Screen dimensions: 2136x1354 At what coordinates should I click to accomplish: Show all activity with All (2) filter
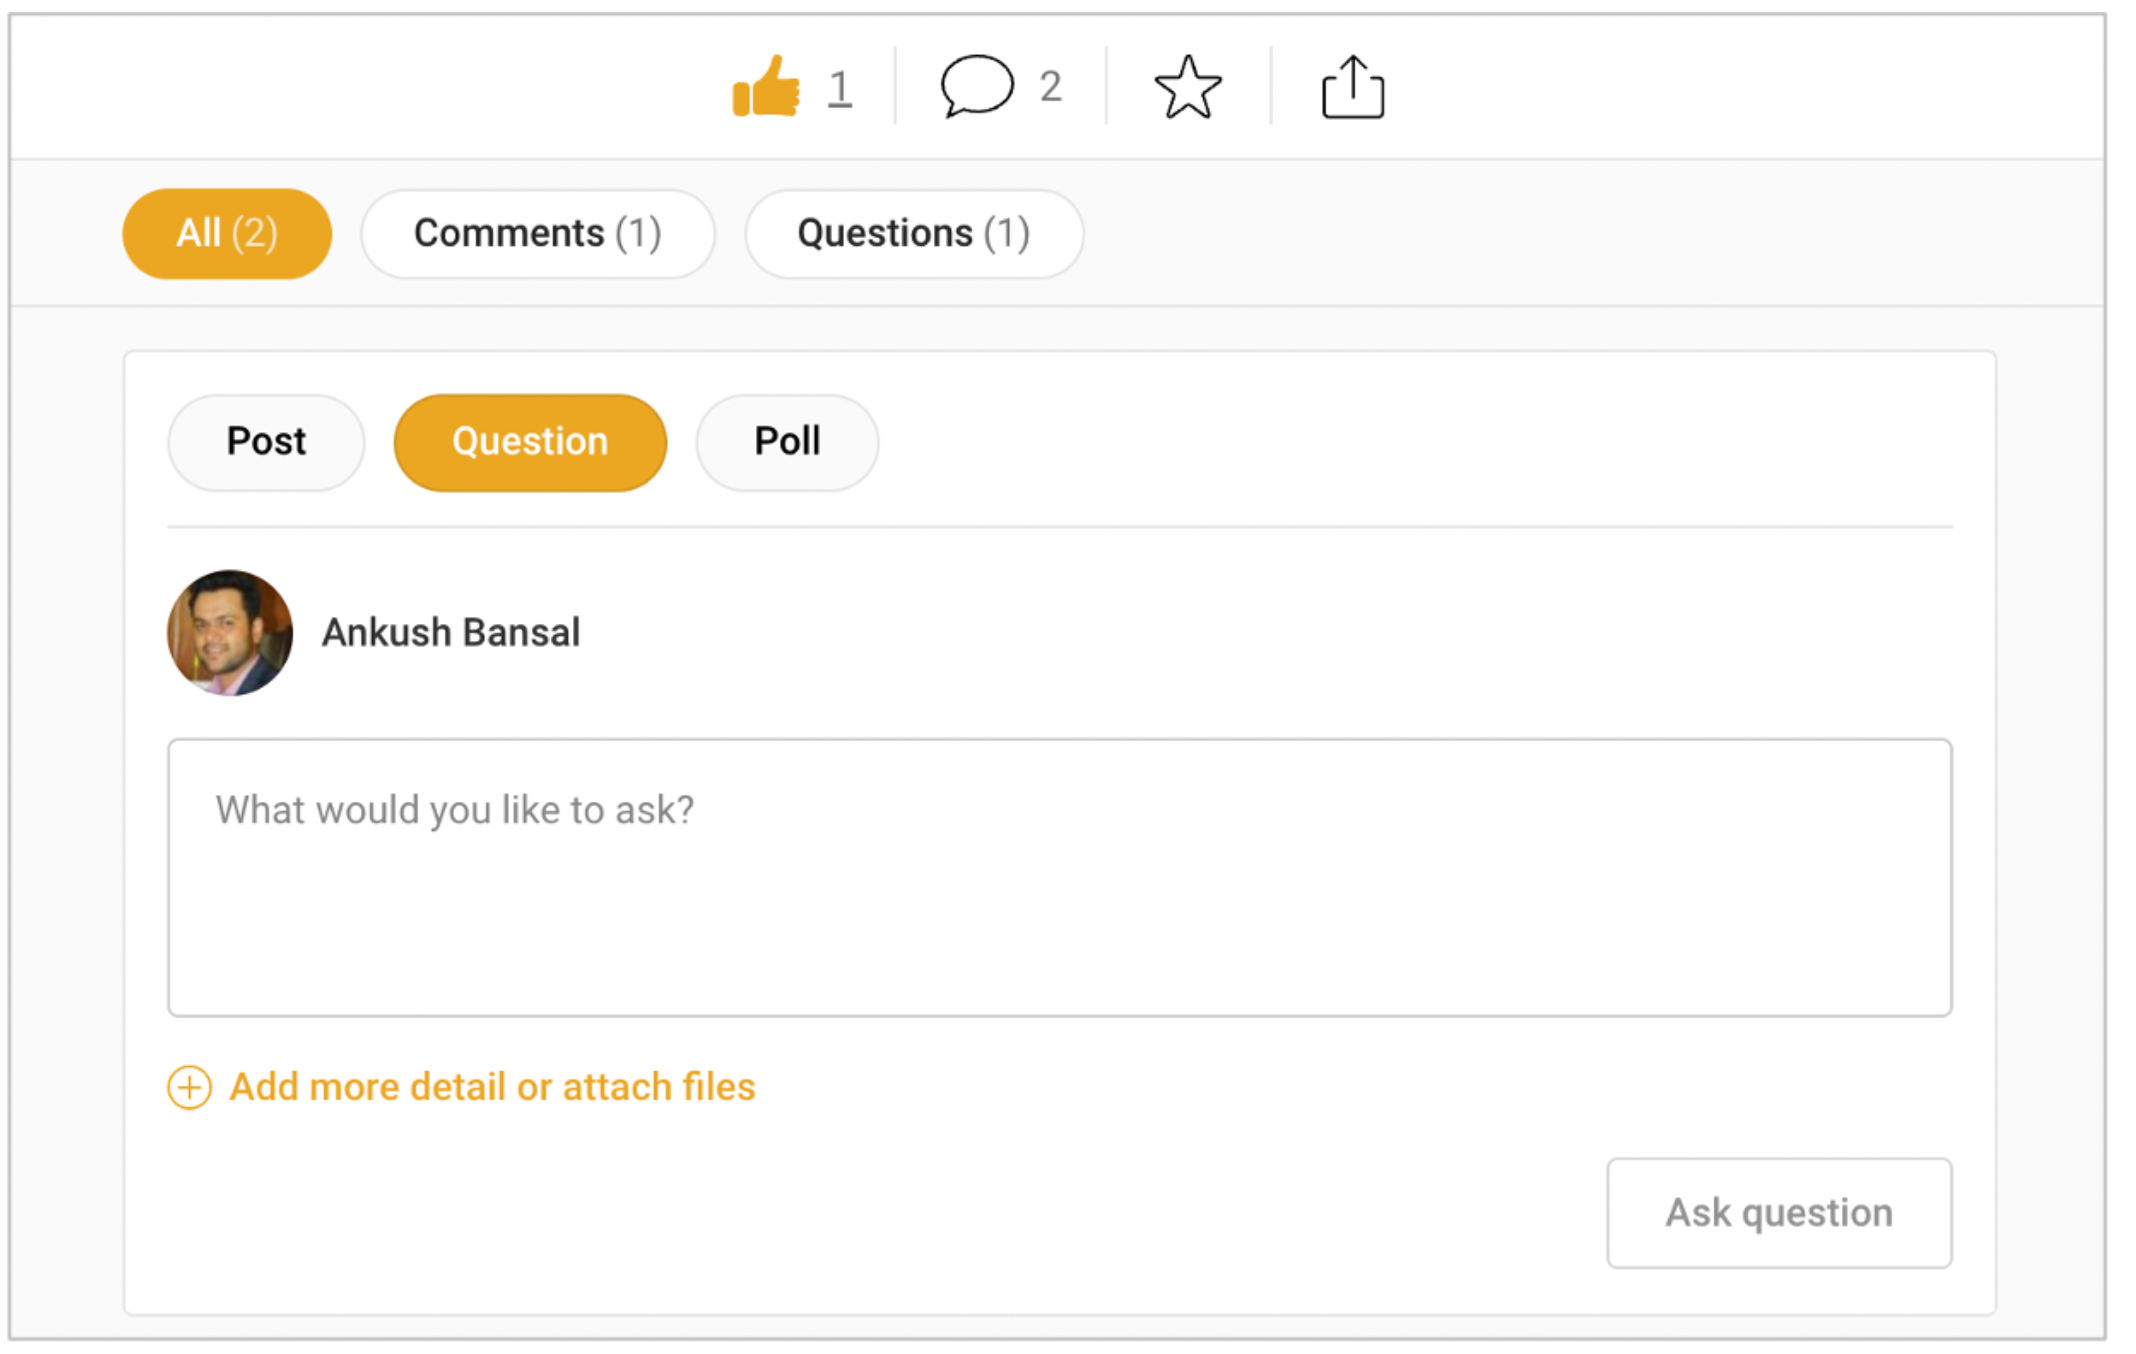pos(227,234)
